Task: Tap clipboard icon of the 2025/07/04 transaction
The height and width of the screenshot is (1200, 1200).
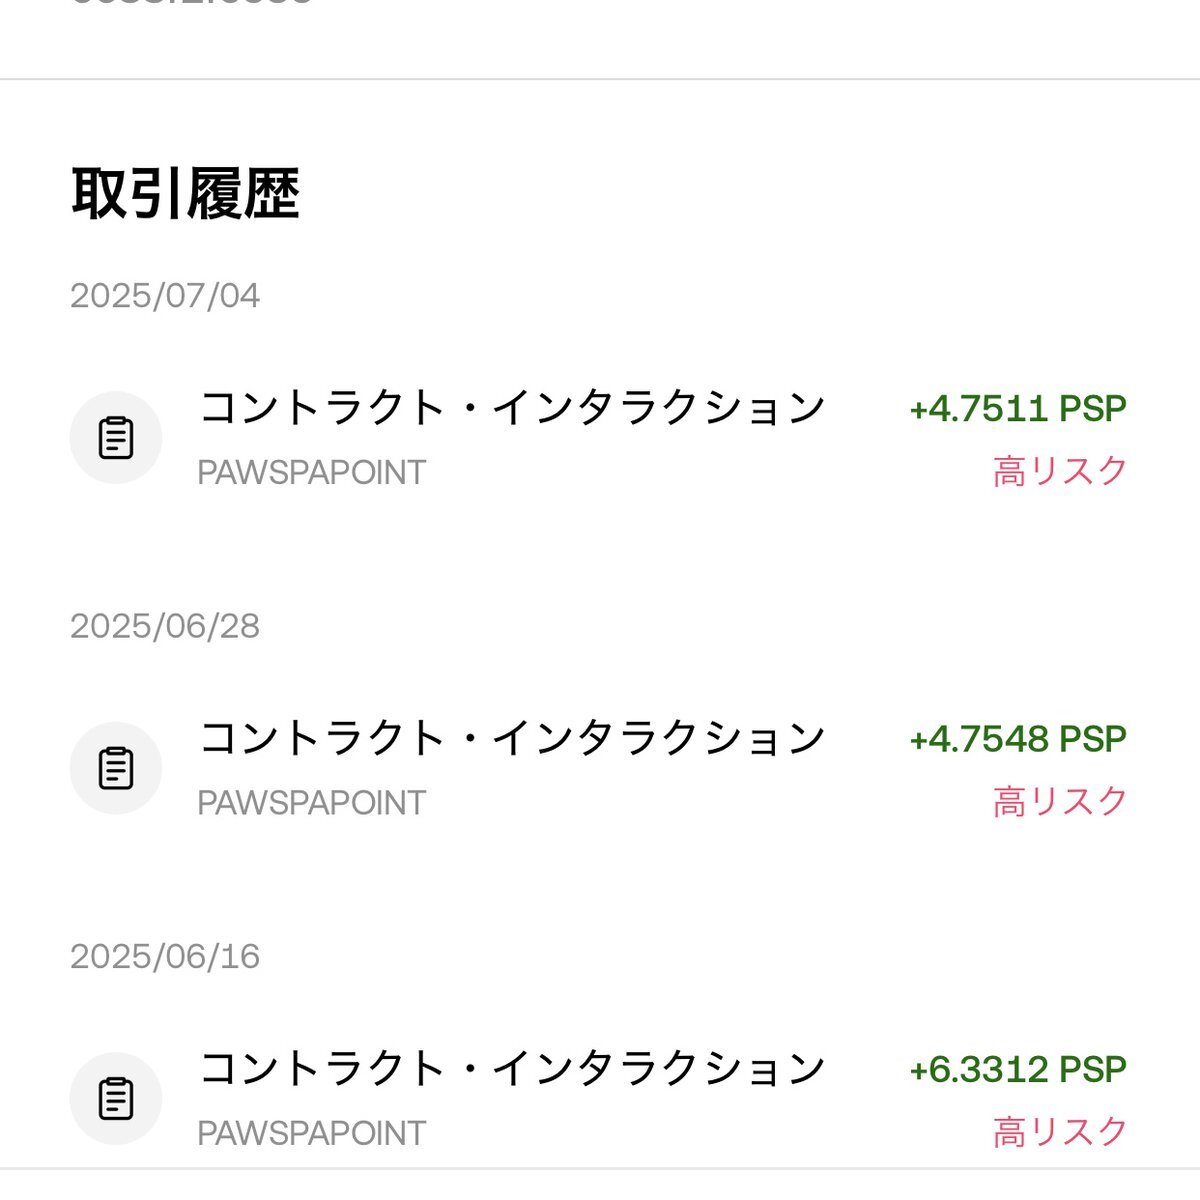Action: pos(116,438)
